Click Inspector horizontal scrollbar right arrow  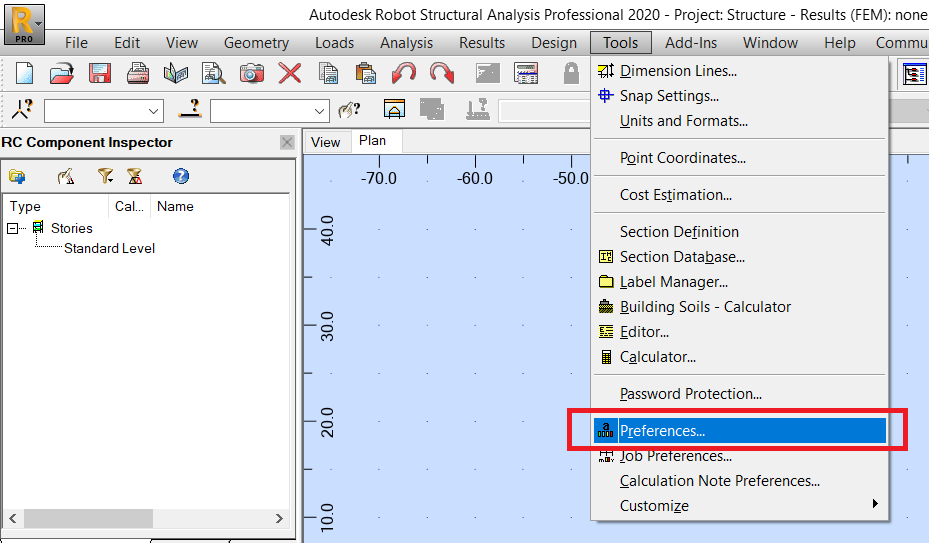pos(279,518)
